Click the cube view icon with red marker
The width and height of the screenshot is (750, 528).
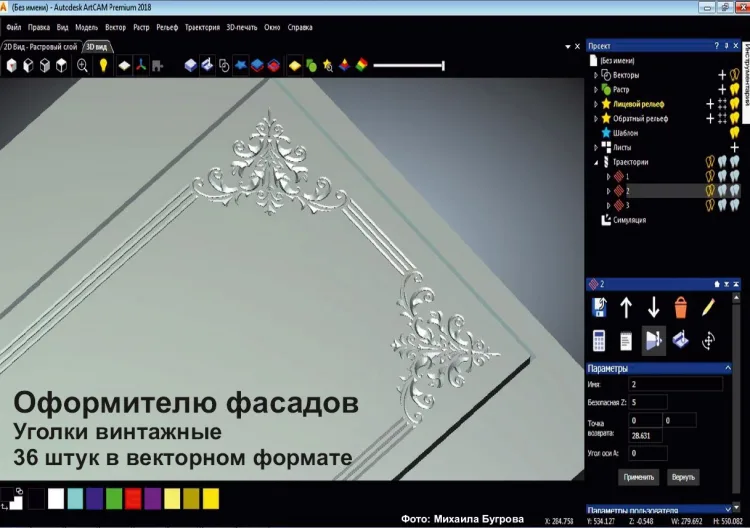[x=11, y=66]
